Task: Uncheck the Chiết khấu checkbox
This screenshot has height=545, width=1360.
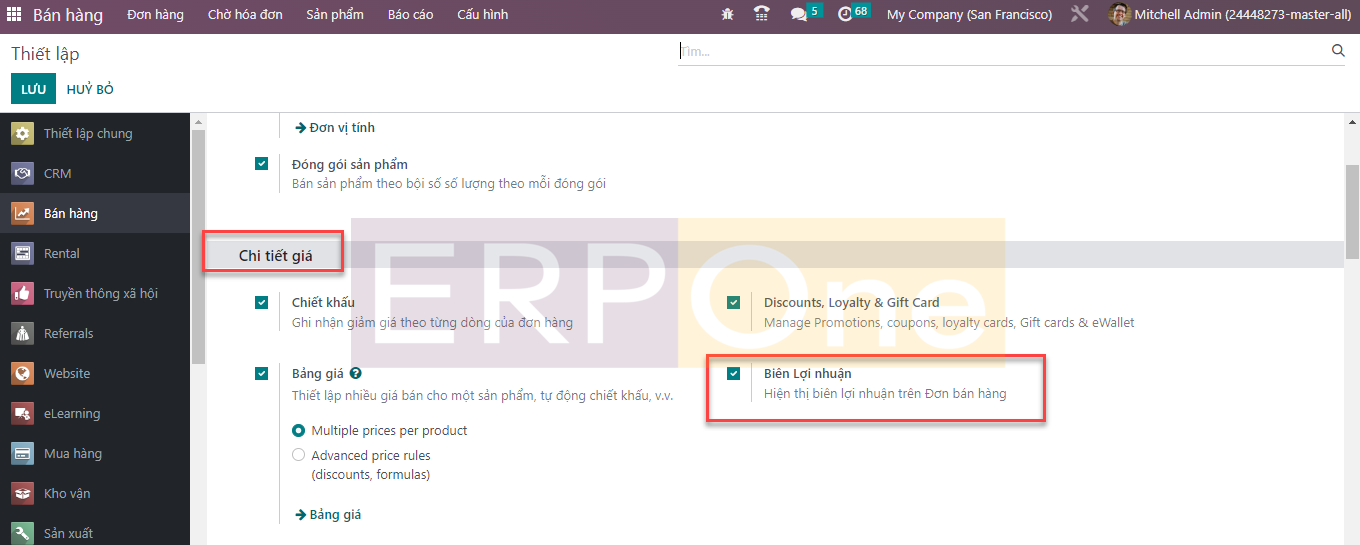Action: coord(262,302)
